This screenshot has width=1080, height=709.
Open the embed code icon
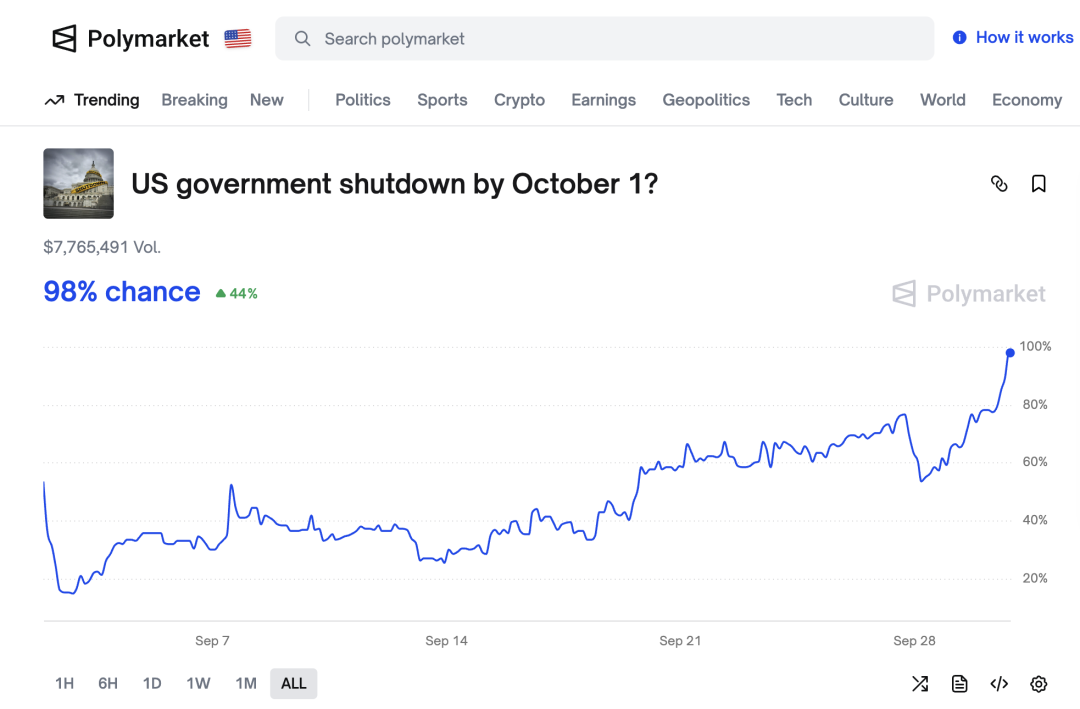[998, 684]
